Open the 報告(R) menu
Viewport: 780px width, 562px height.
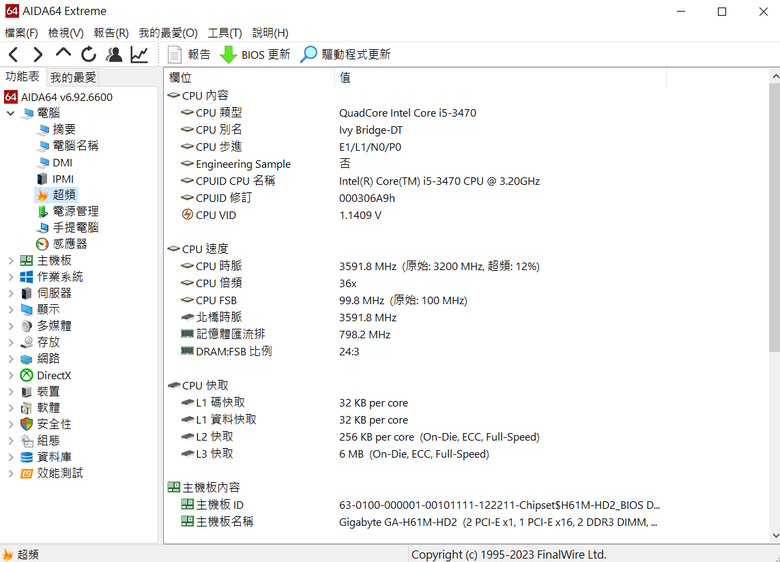click(x=111, y=33)
